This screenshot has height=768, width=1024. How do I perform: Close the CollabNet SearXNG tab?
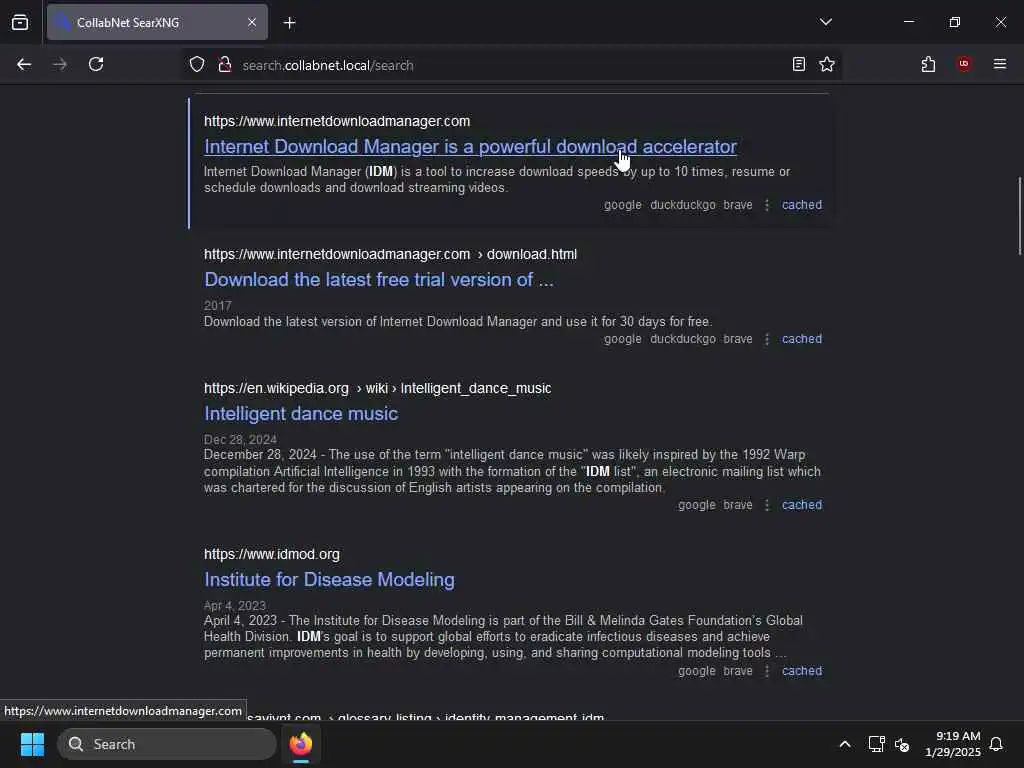point(252,22)
